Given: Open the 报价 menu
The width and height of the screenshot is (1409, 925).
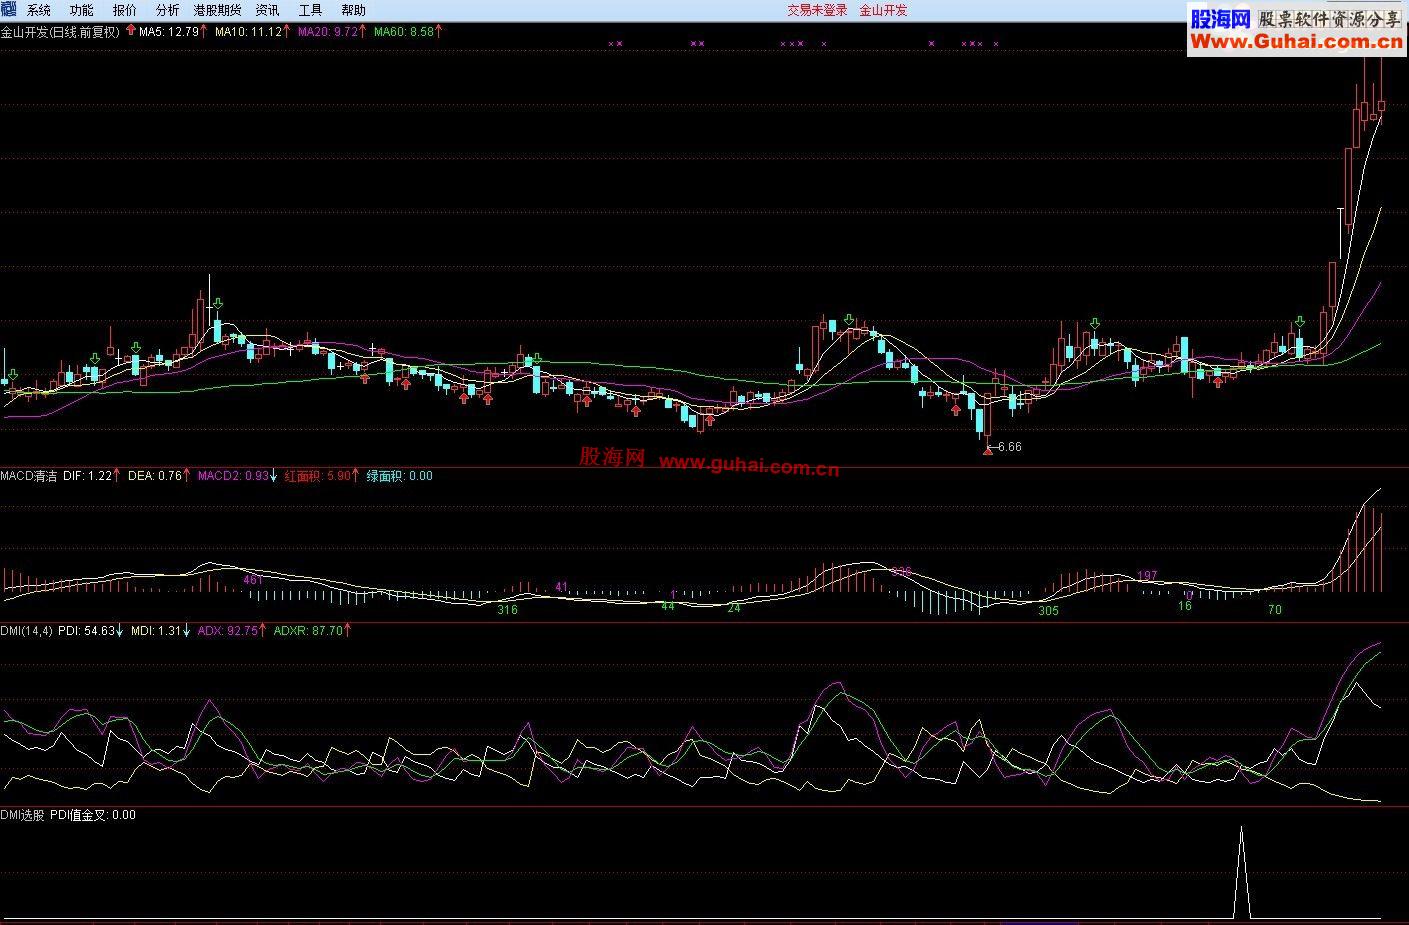Looking at the screenshot, I should point(125,10).
